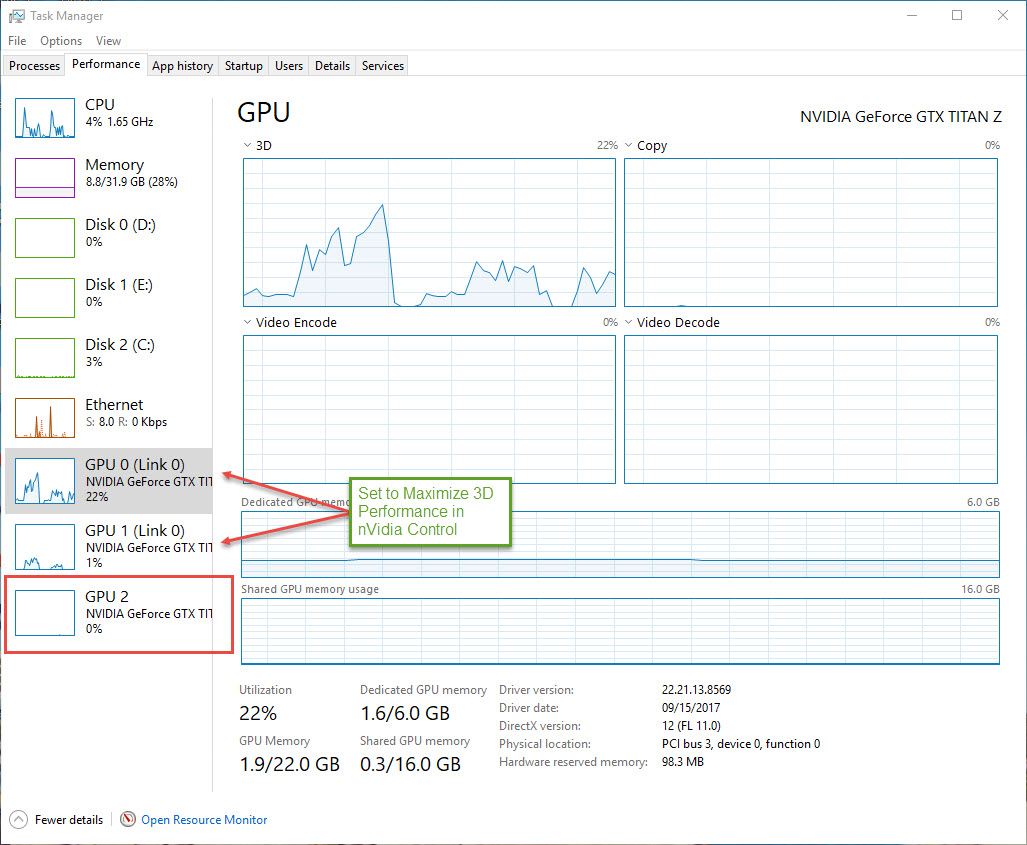Select the GPU 1 (Link 0) graph thumbnail

(x=45, y=544)
